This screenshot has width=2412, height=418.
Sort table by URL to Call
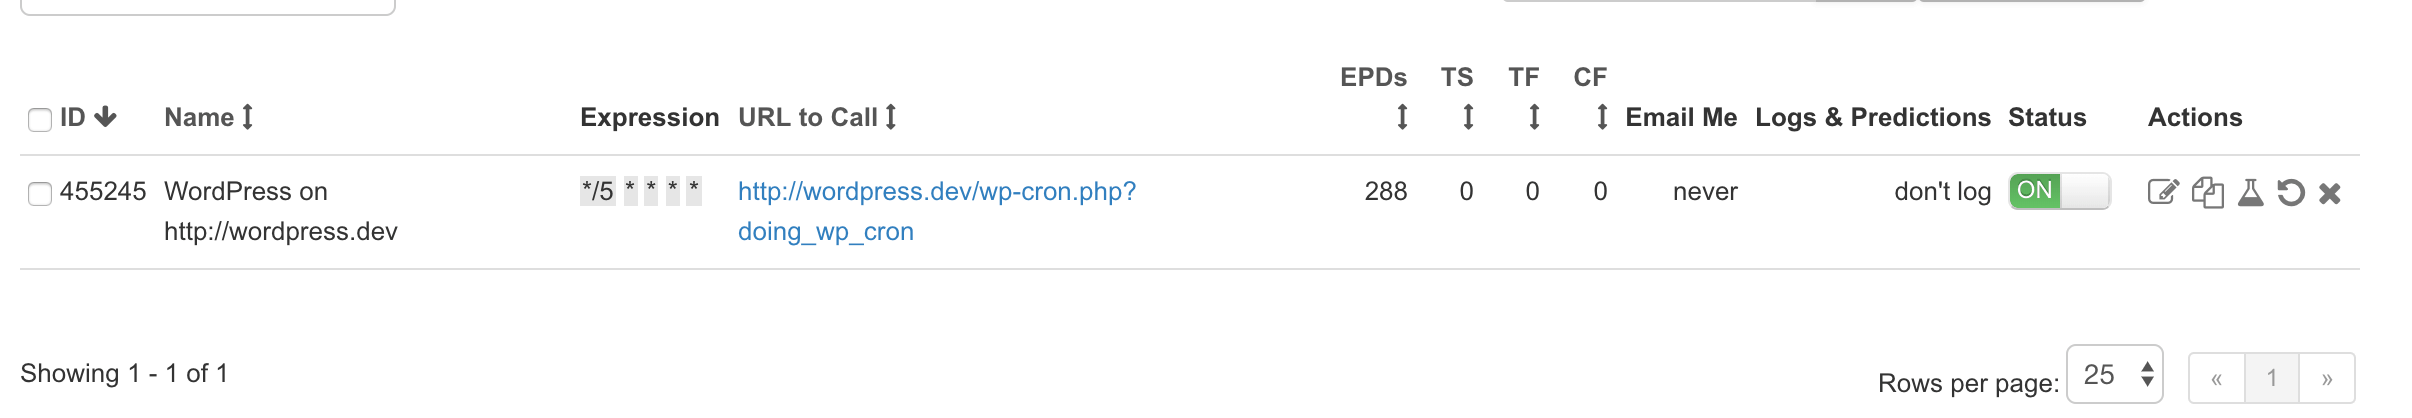890,118
